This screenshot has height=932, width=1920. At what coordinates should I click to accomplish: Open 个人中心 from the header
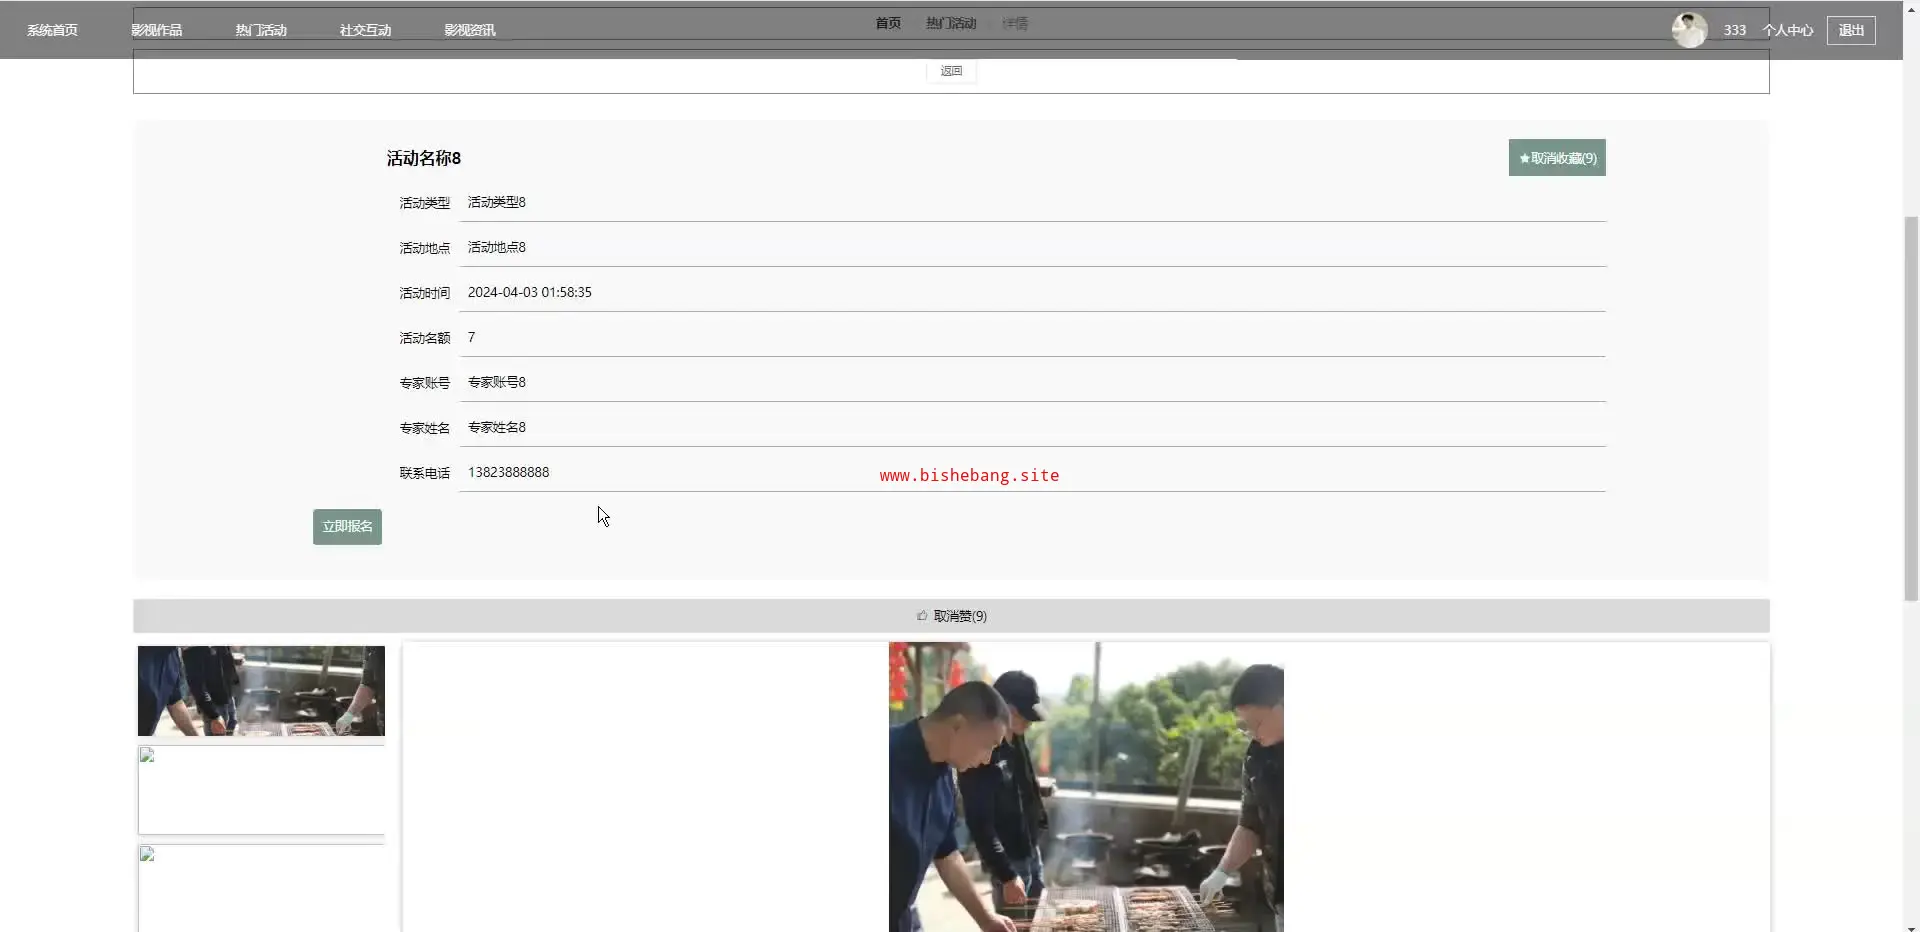(1788, 30)
